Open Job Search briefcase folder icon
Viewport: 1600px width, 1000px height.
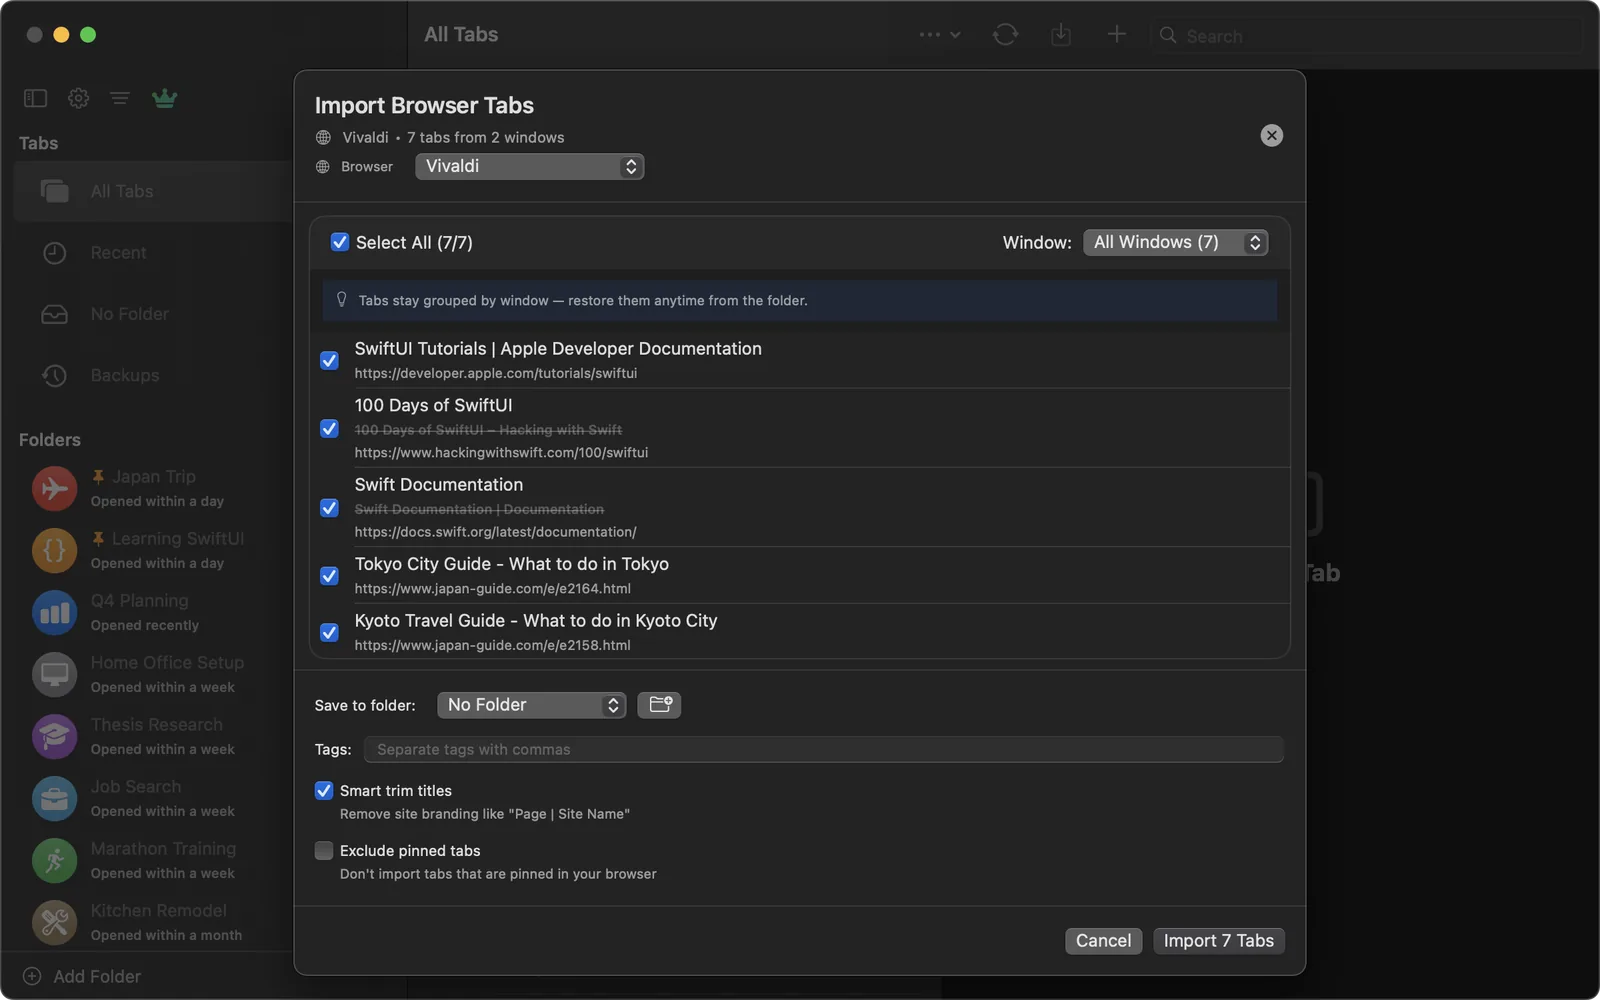tap(55, 799)
